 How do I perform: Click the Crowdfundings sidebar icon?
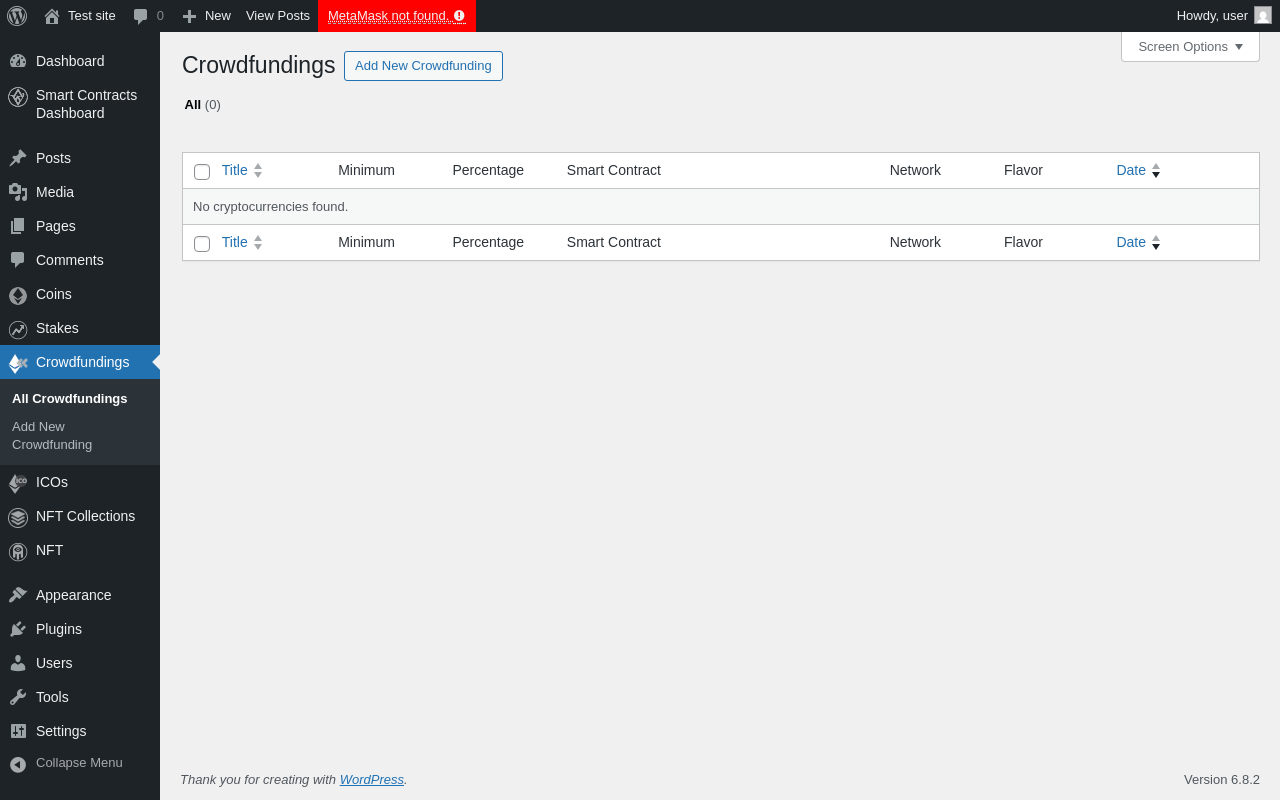click(x=18, y=364)
